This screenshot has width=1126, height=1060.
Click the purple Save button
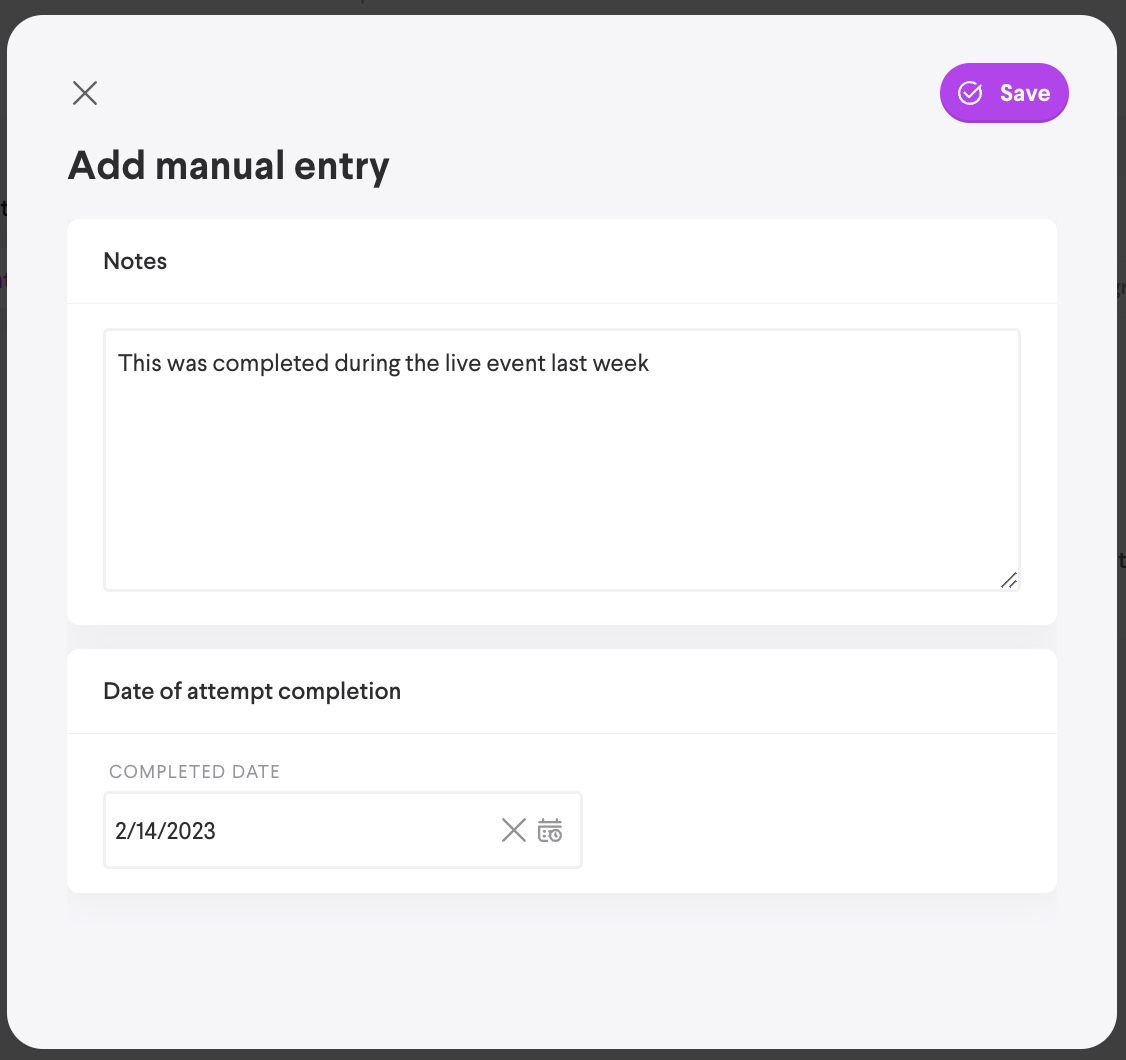[1004, 93]
